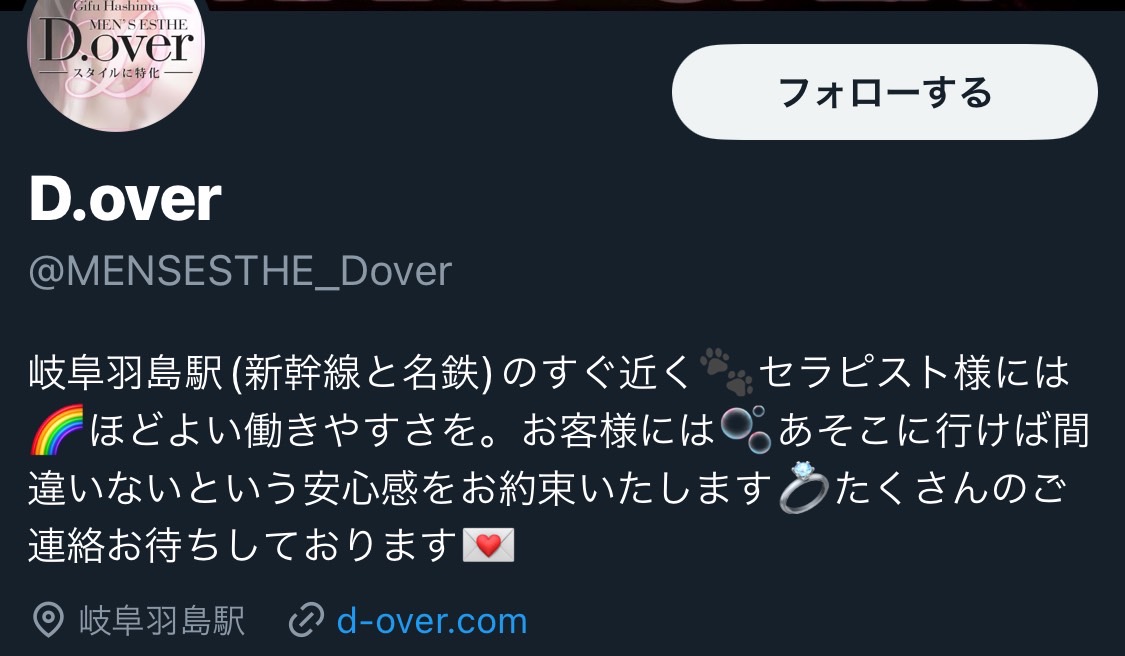The image size is (1125, 656).
Task: Click bio text 岐阜羽島駅 (新幹線と名鉄)
Action: [261, 372]
